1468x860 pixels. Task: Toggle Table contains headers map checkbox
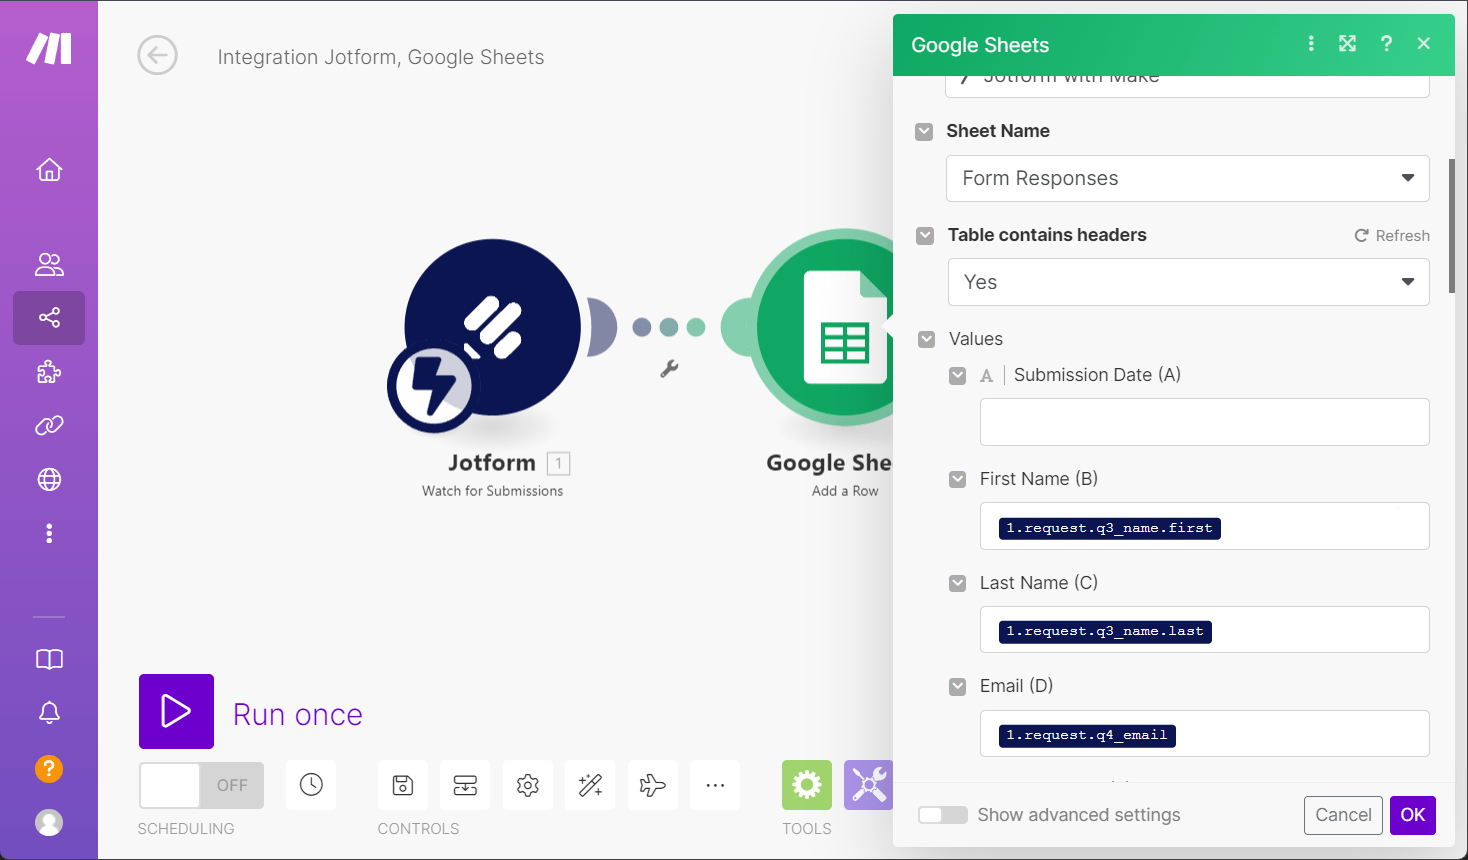[925, 235]
